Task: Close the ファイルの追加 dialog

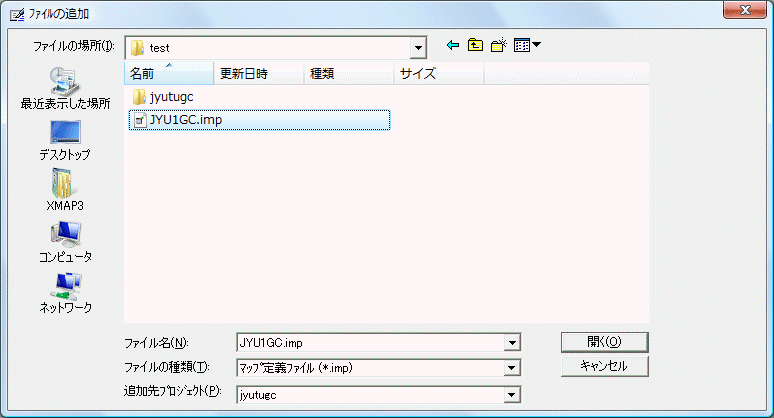Action: [x=745, y=10]
